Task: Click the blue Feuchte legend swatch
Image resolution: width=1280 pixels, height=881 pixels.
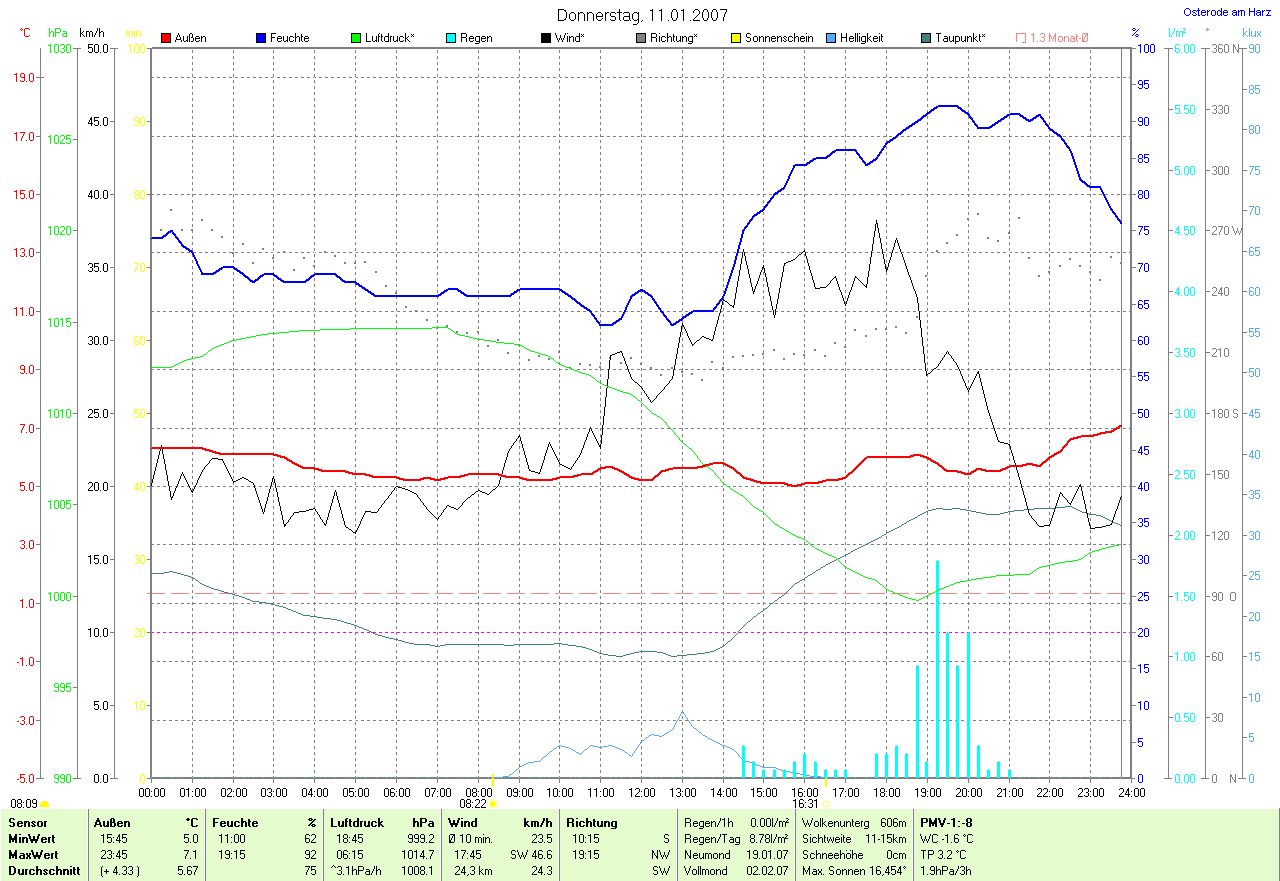Action: click(x=261, y=38)
